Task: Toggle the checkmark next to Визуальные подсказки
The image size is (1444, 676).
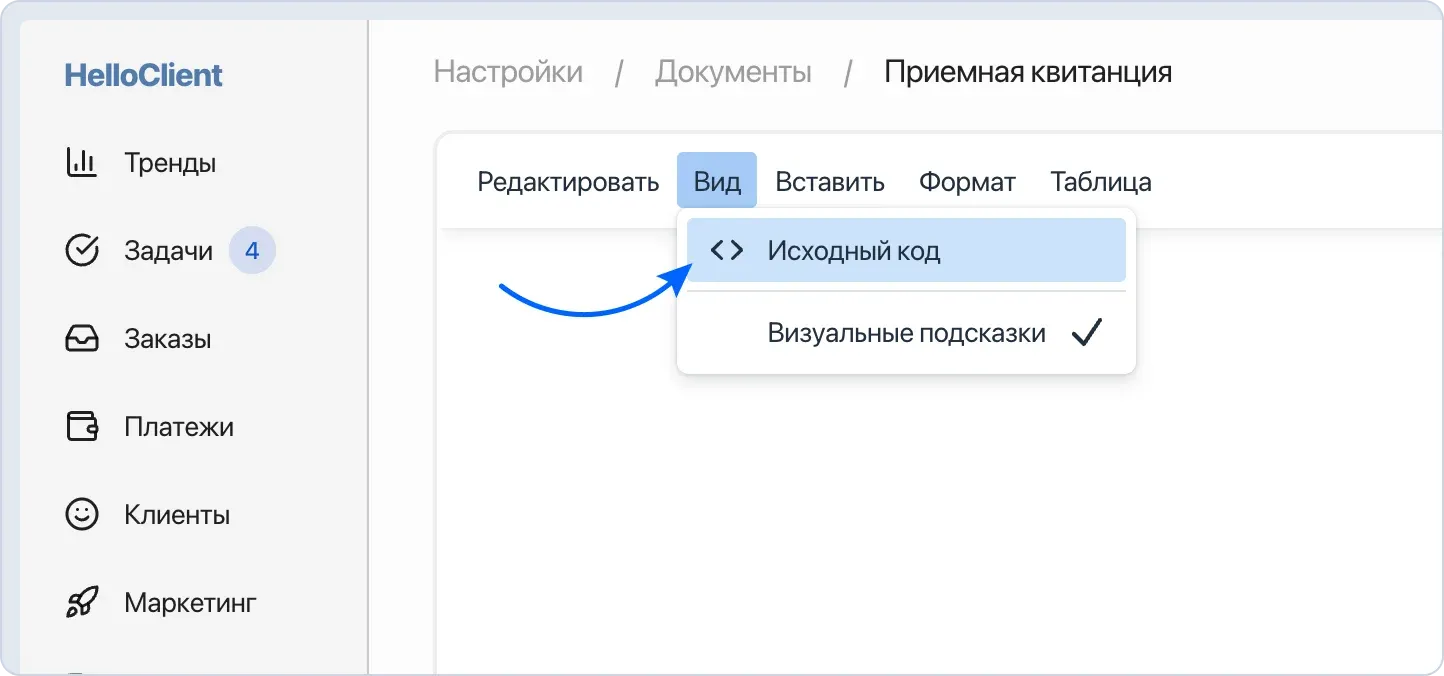Action: click(x=1088, y=331)
